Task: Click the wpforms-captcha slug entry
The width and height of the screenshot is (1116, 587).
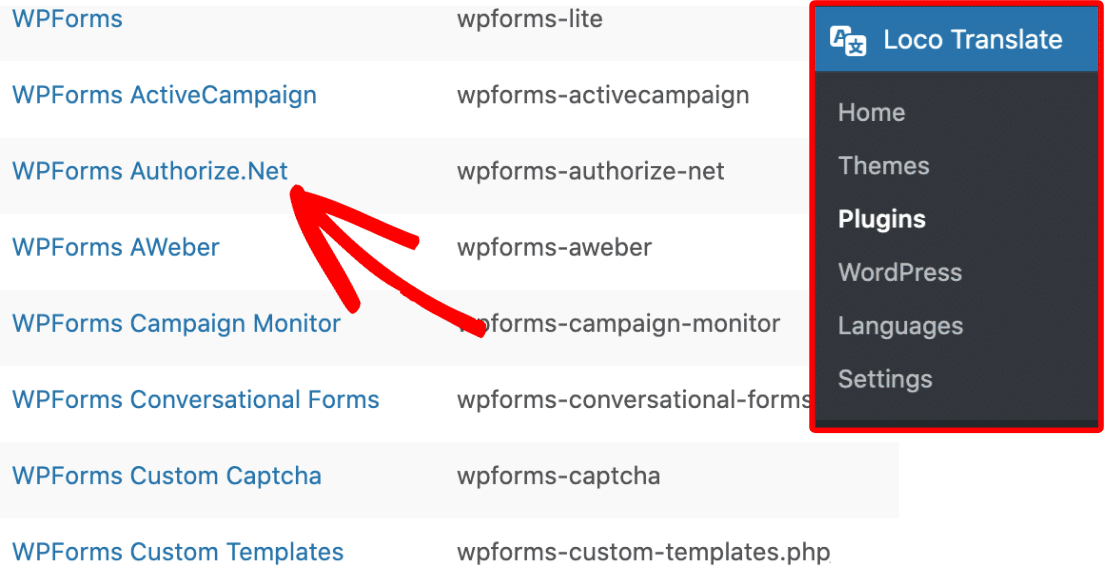Action: click(559, 475)
